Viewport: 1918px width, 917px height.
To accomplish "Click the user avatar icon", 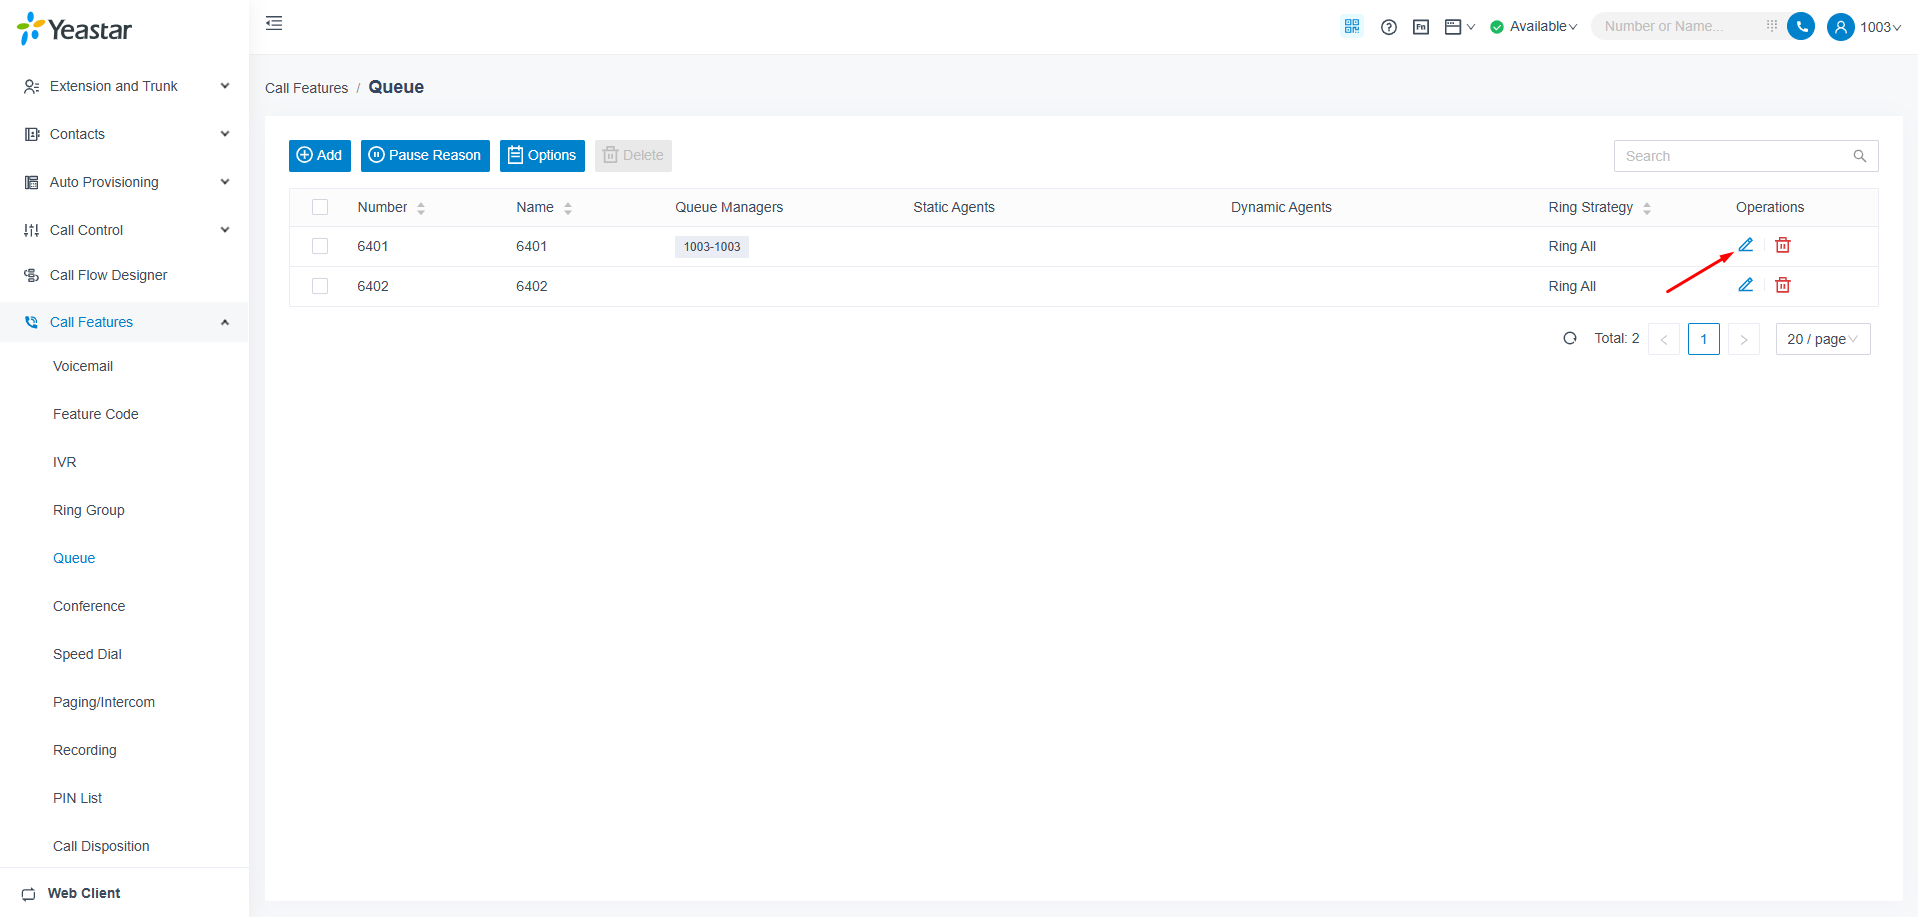I will (x=1840, y=27).
